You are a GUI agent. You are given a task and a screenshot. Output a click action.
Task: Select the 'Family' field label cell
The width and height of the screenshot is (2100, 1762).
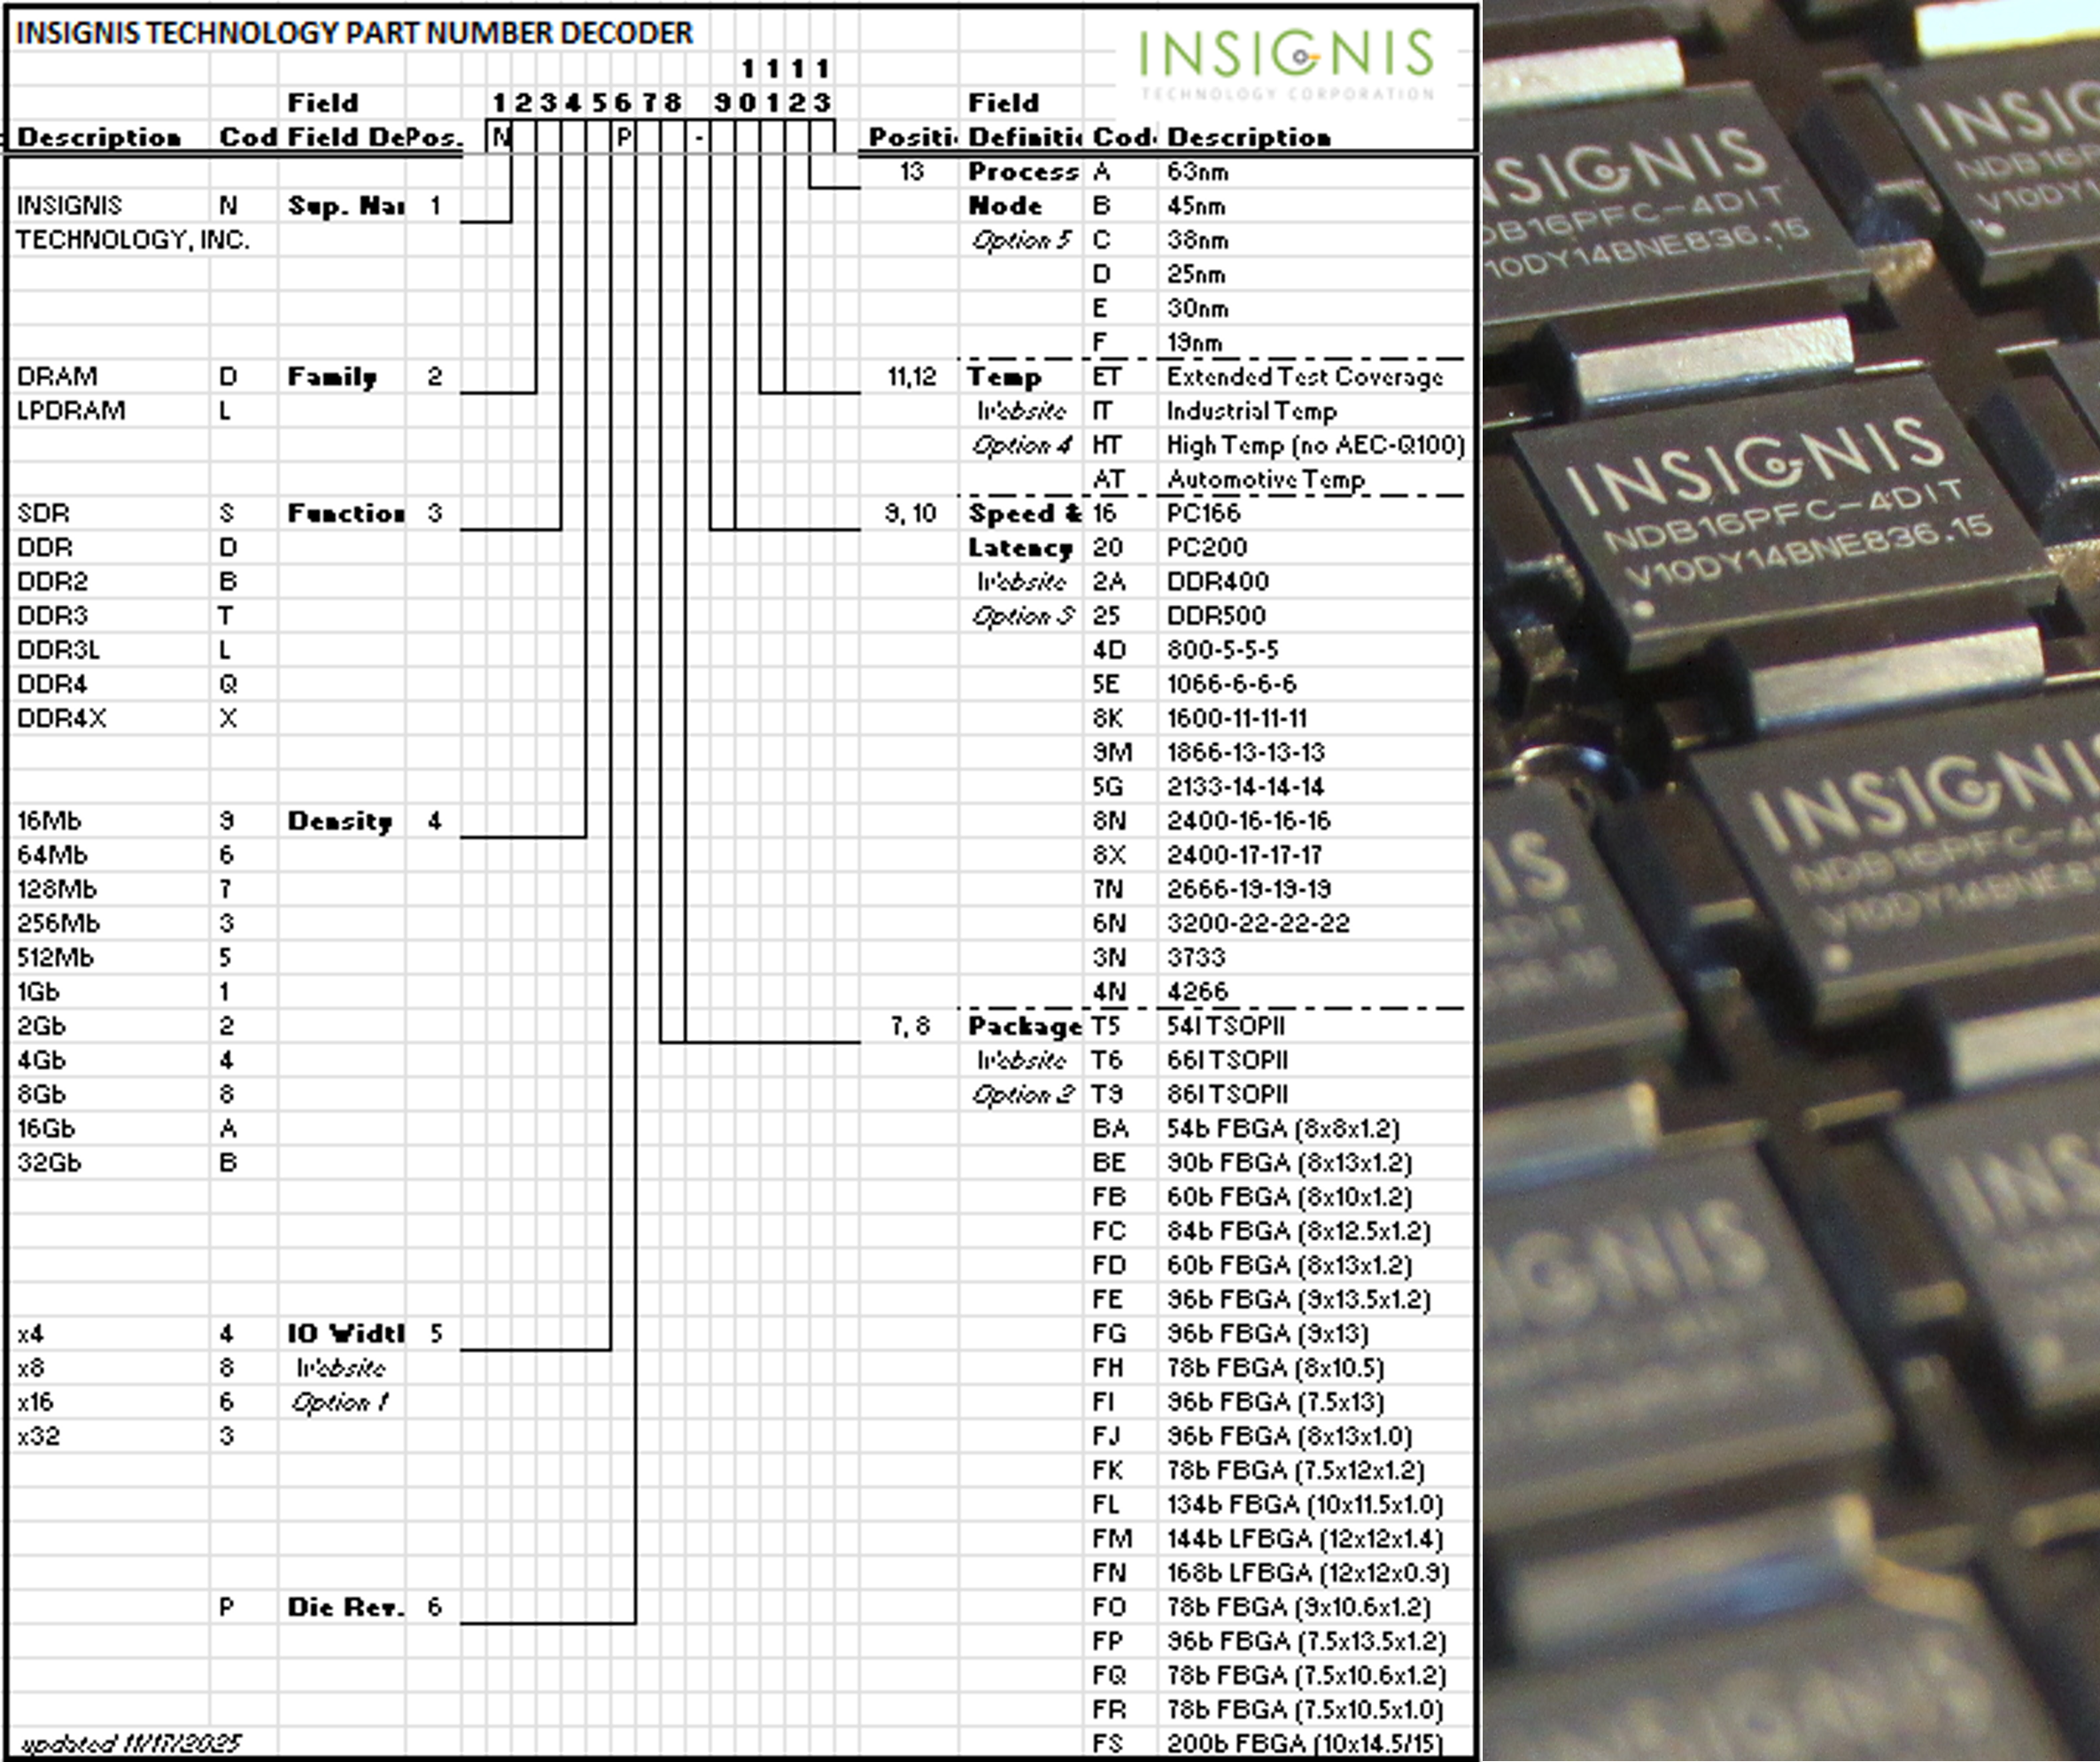(x=332, y=377)
